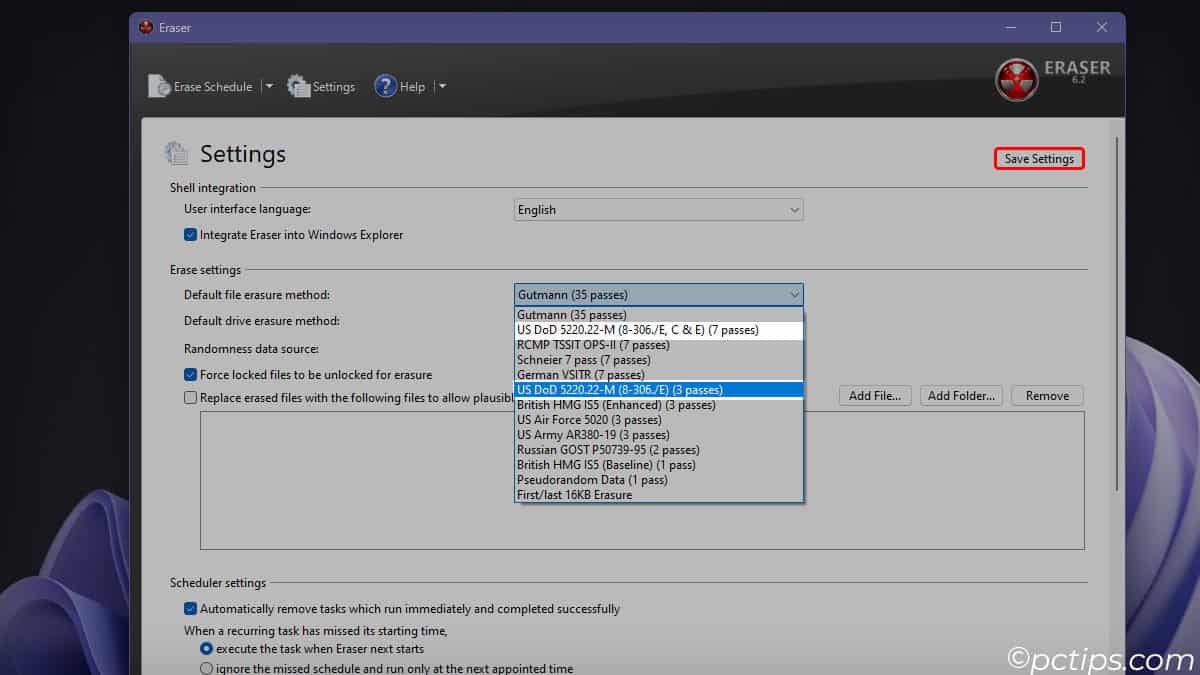
Task: Uncheck Integrate Eraser into Windows Explorer
Action: tap(190, 234)
